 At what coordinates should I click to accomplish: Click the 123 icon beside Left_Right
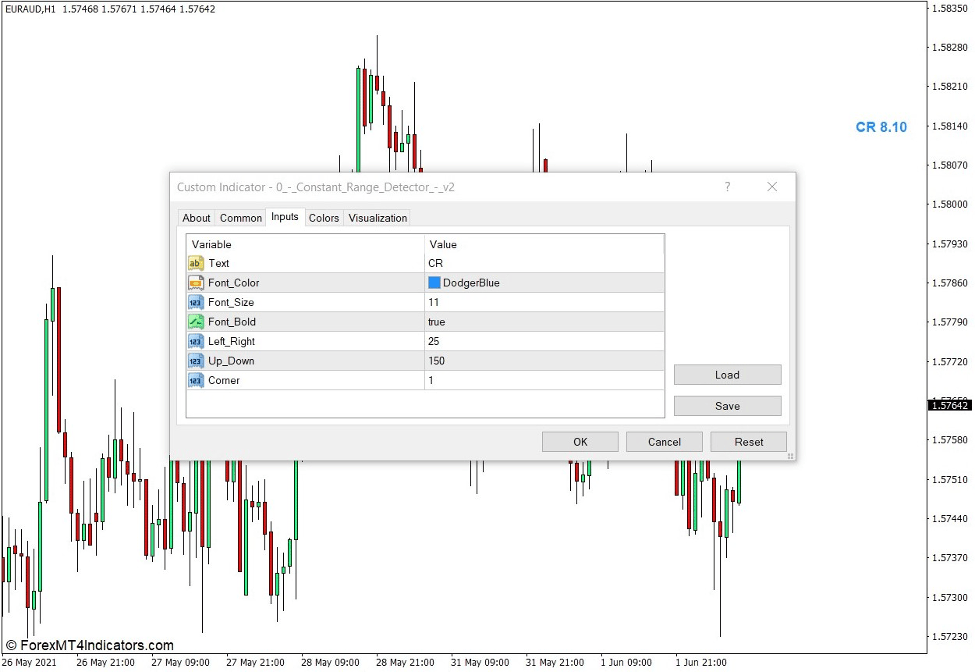click(197, 341)
